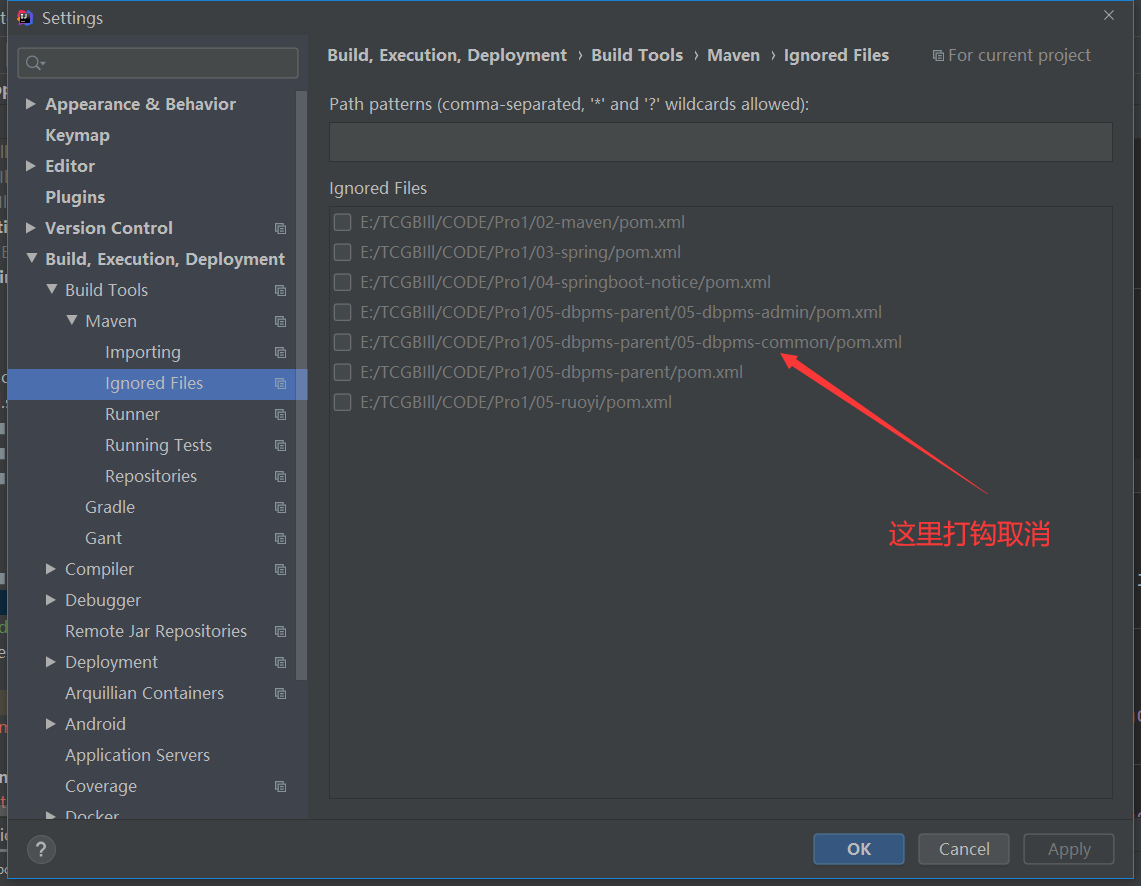Click project-level icon beside Gradle

click(x=280, y=507)
